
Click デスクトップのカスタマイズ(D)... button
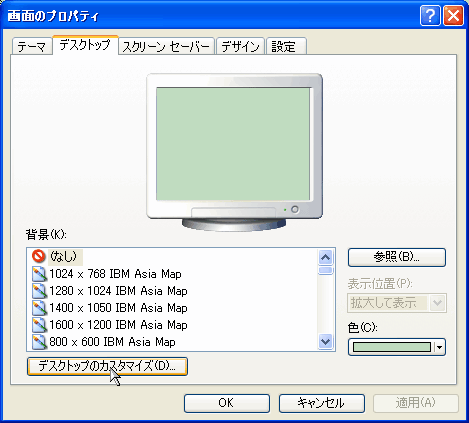click(107, 366)
